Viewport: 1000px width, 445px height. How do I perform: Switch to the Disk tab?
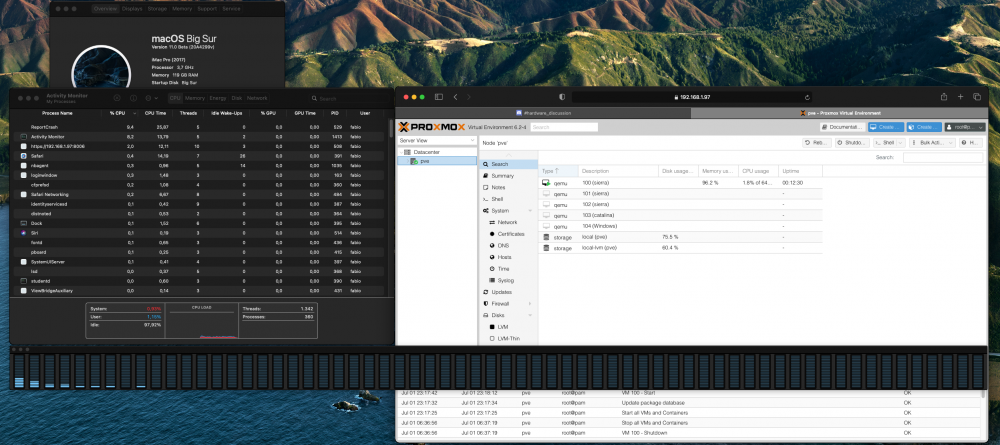click(237, 98)
